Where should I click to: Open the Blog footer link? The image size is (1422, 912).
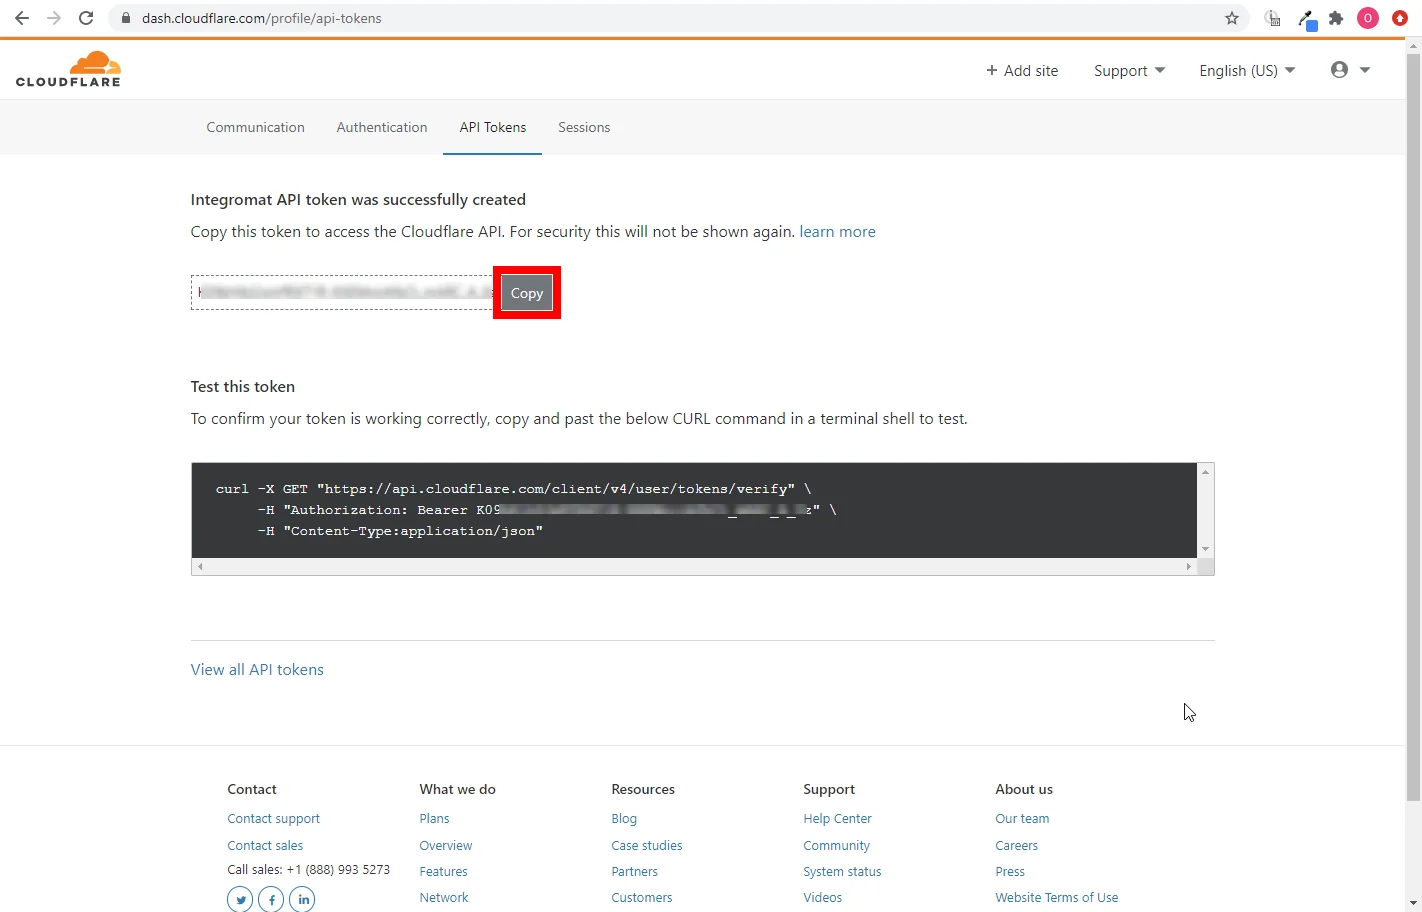point(624,819)
